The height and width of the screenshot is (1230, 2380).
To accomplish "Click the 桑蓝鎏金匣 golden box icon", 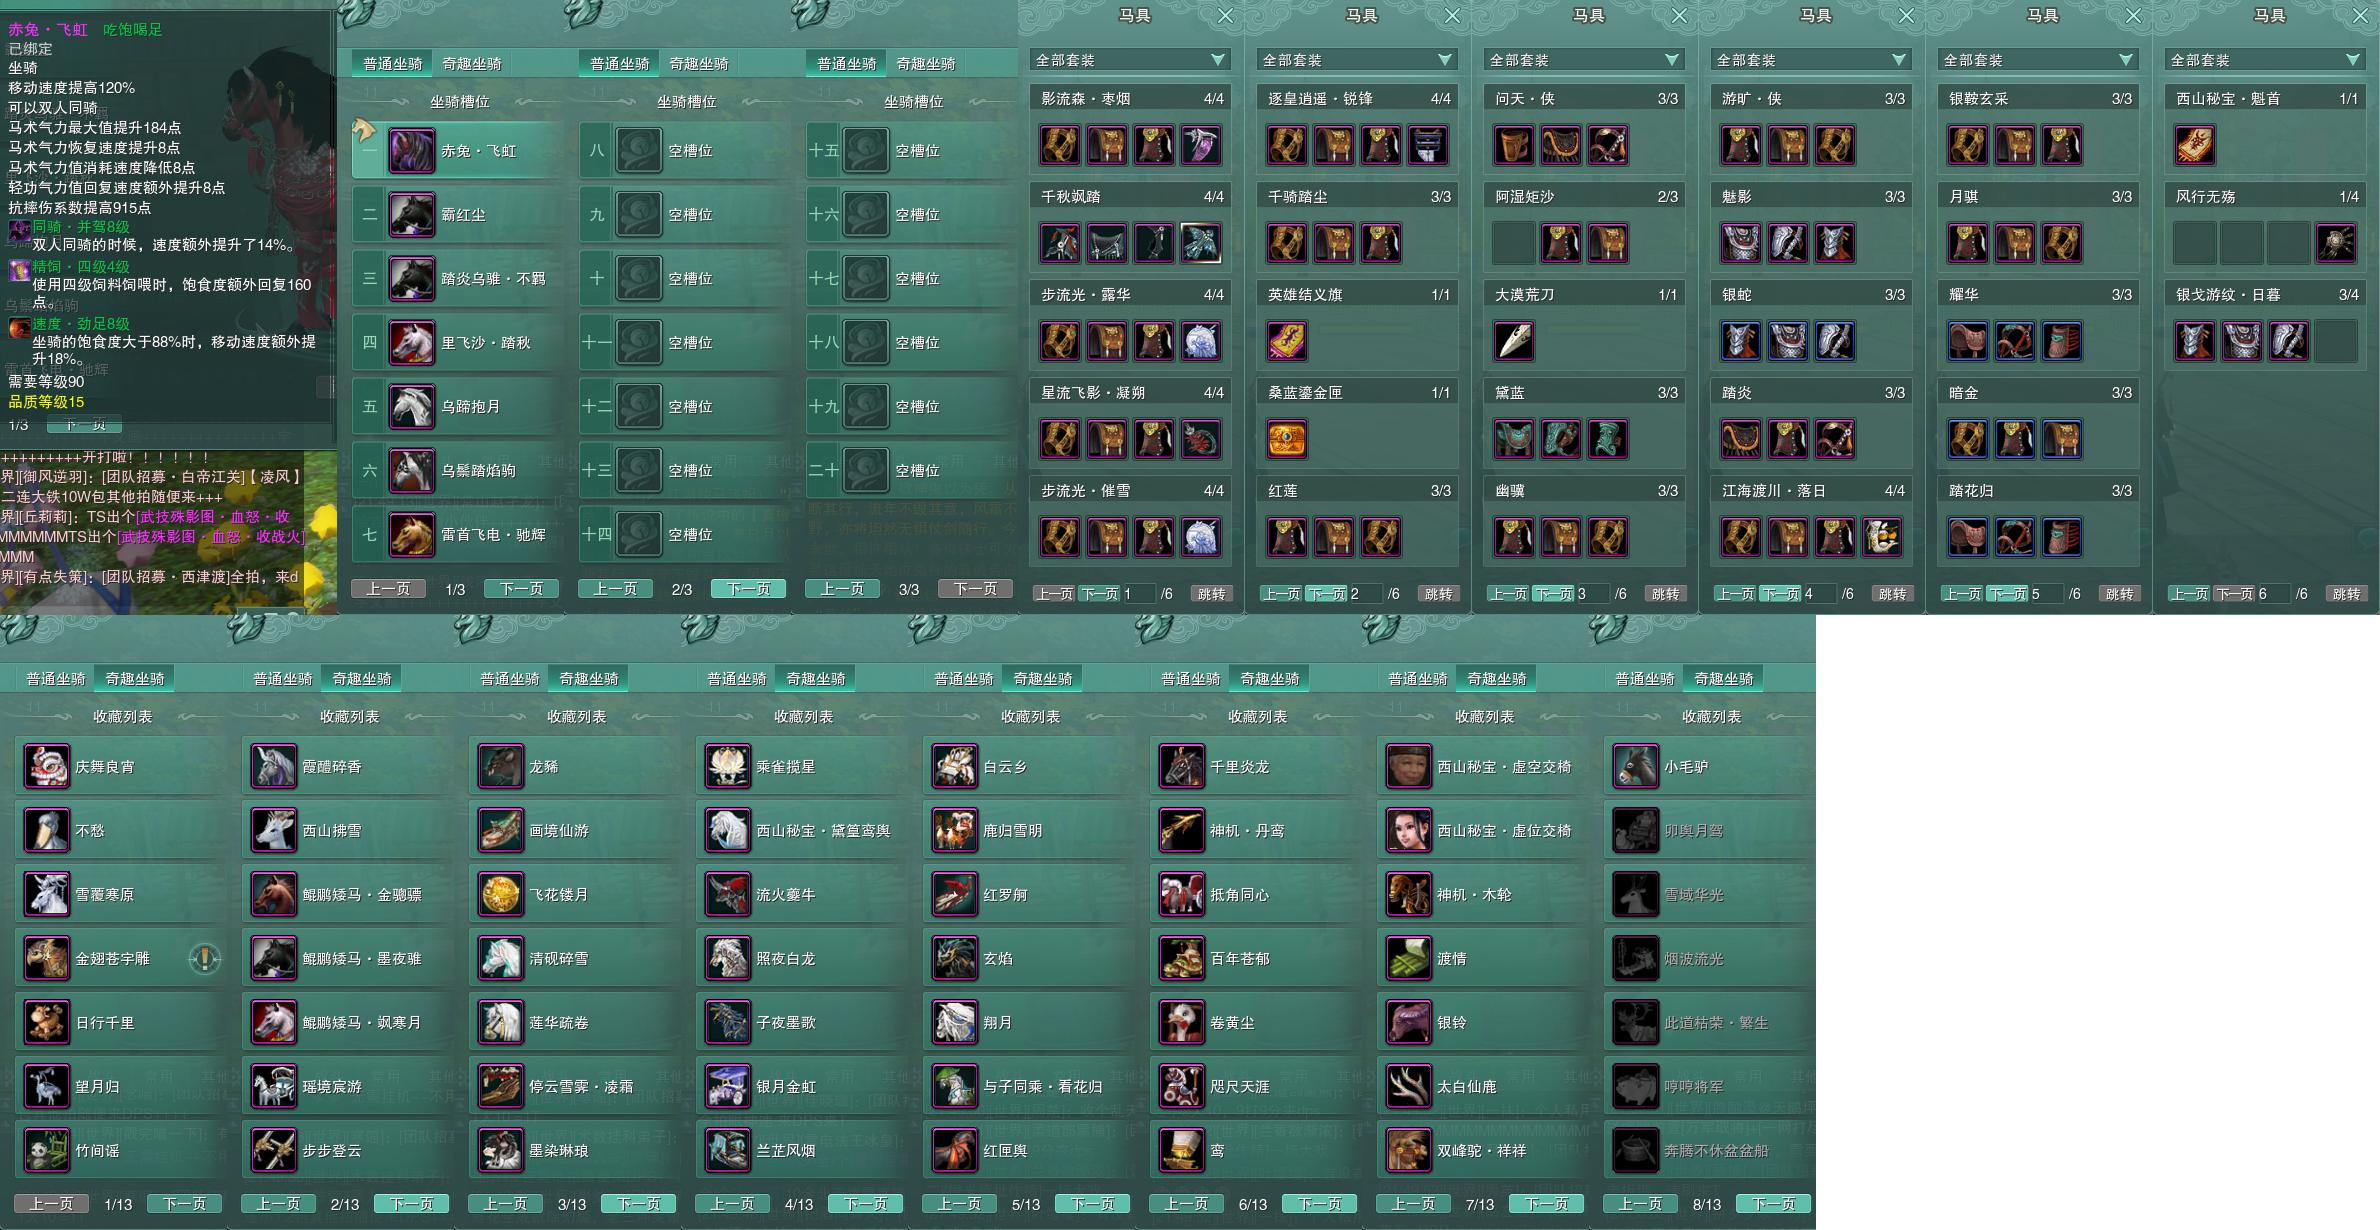I will 1287,439.
